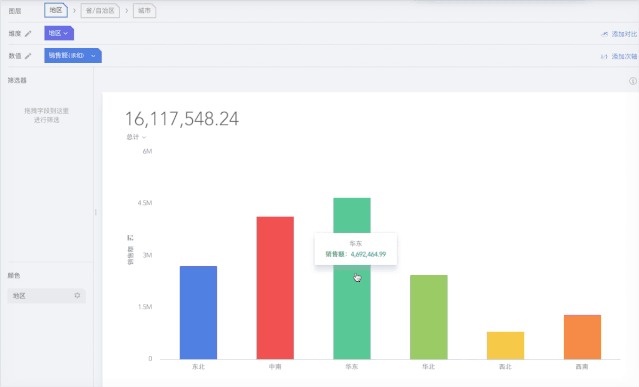Click the light green 华北 bar
This screenshot has height=387, width=639.
click(x=429, y=317)
